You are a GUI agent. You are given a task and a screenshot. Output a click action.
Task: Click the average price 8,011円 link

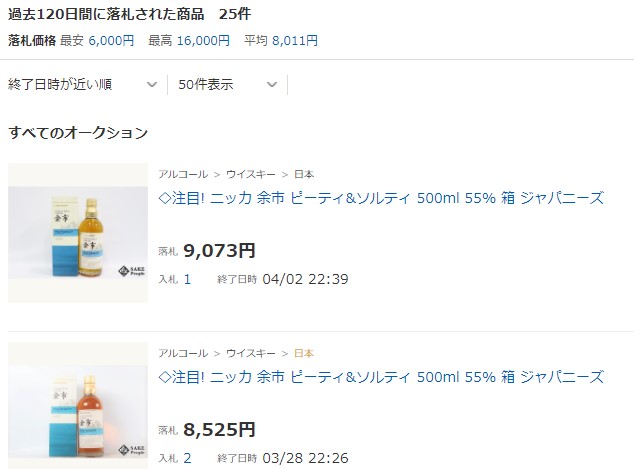(x=295, y=40)
